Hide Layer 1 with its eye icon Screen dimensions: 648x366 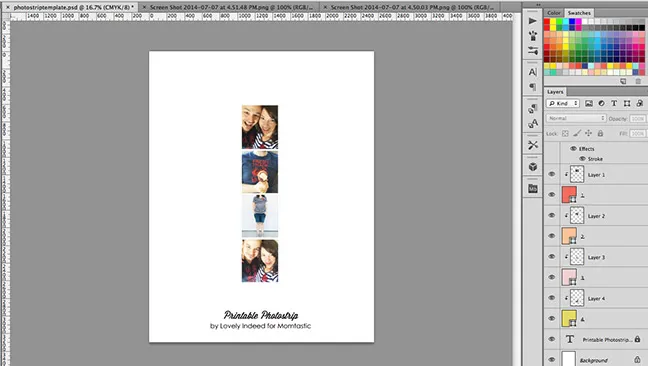[552, 174]
